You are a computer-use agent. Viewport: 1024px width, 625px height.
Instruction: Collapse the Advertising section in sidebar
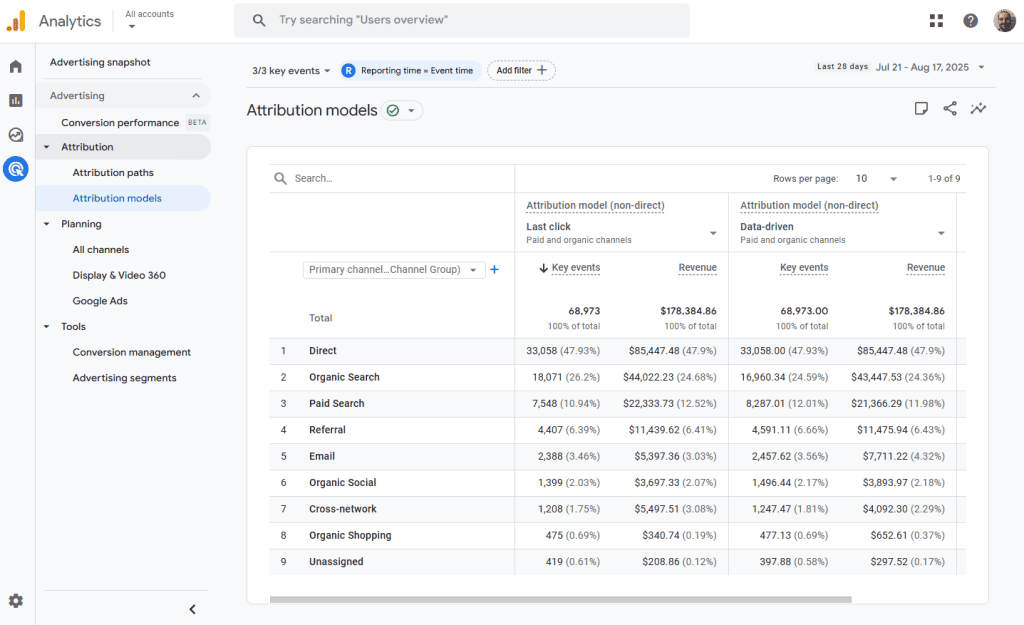195,96
